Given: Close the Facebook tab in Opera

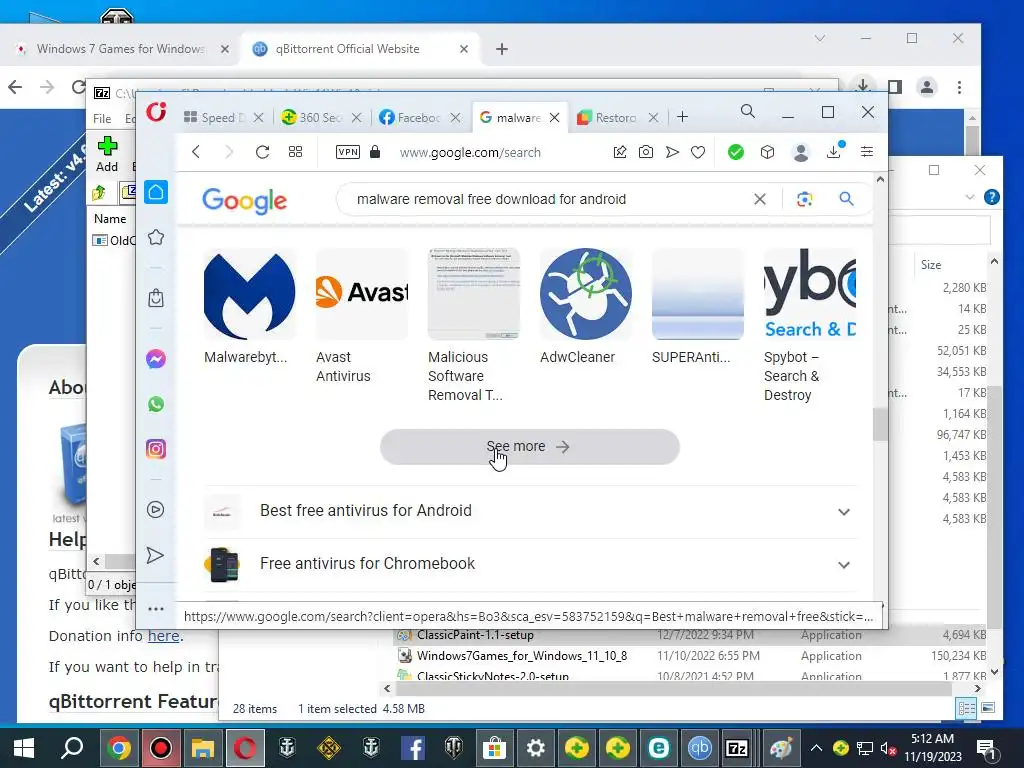Looking at the screenshot, I should point(456,118).
